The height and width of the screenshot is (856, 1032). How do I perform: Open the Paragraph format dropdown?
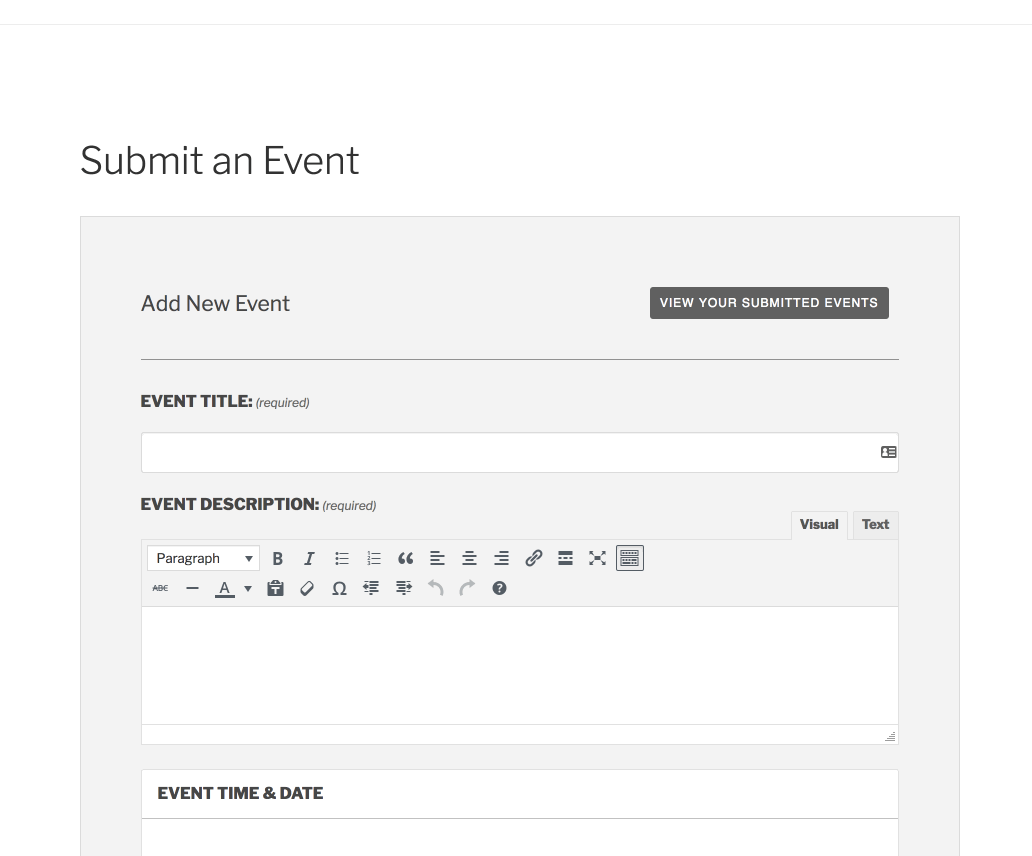[x=204, y=558]
